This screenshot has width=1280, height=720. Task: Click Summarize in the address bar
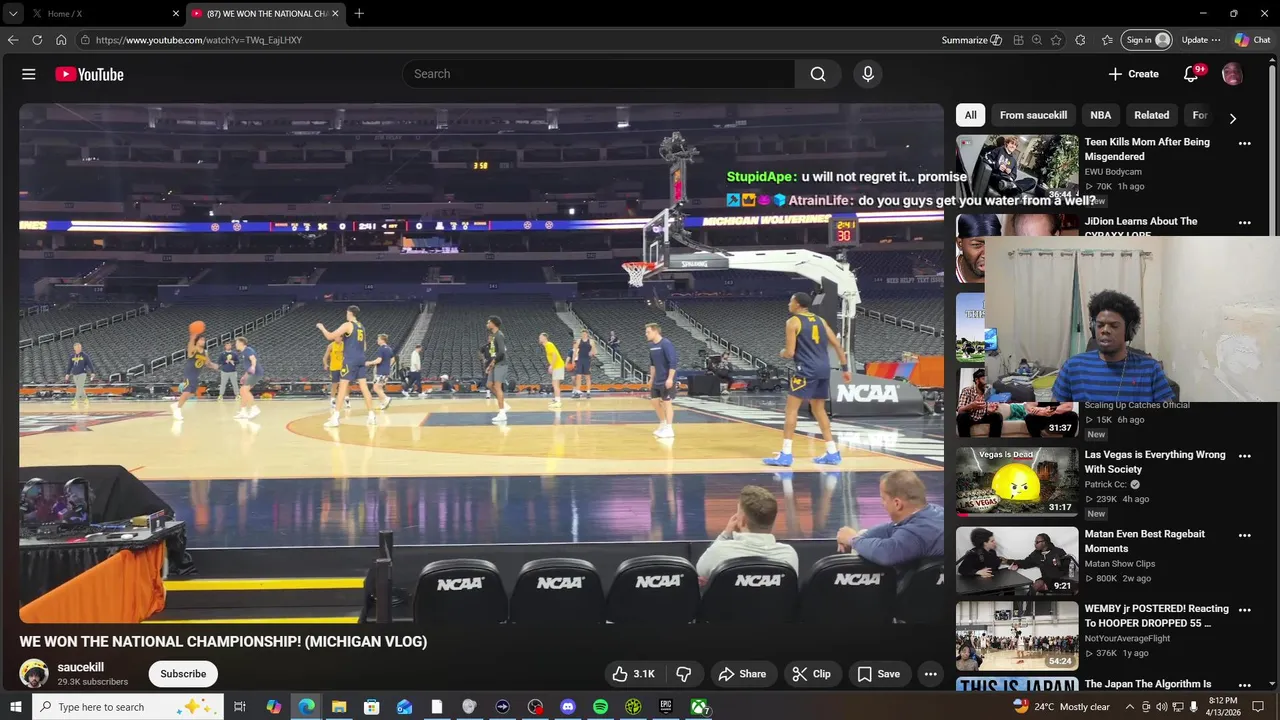pyautogui.click(x=971, y=40)
